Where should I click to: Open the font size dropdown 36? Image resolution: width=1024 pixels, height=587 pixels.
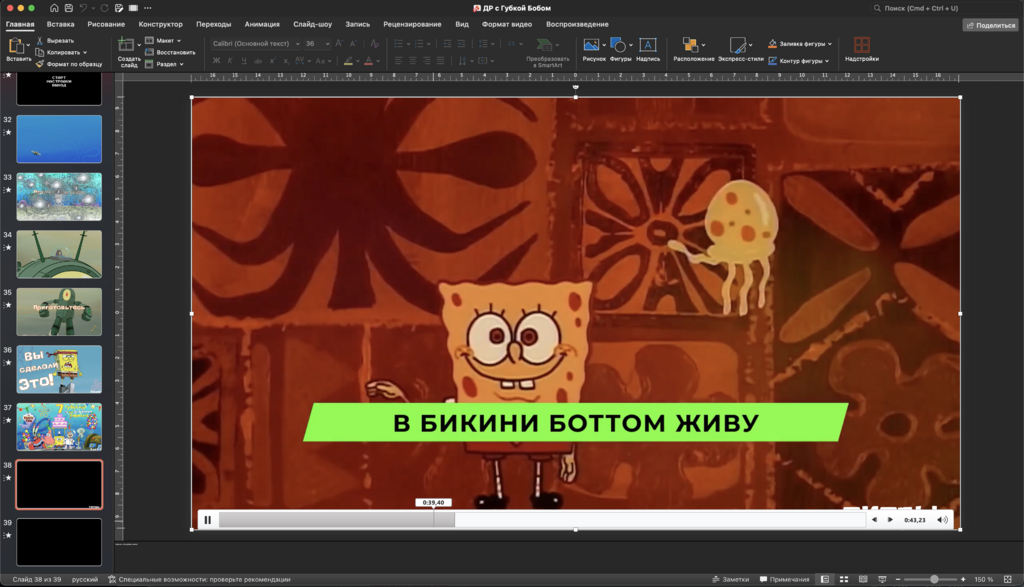point(327,44)
